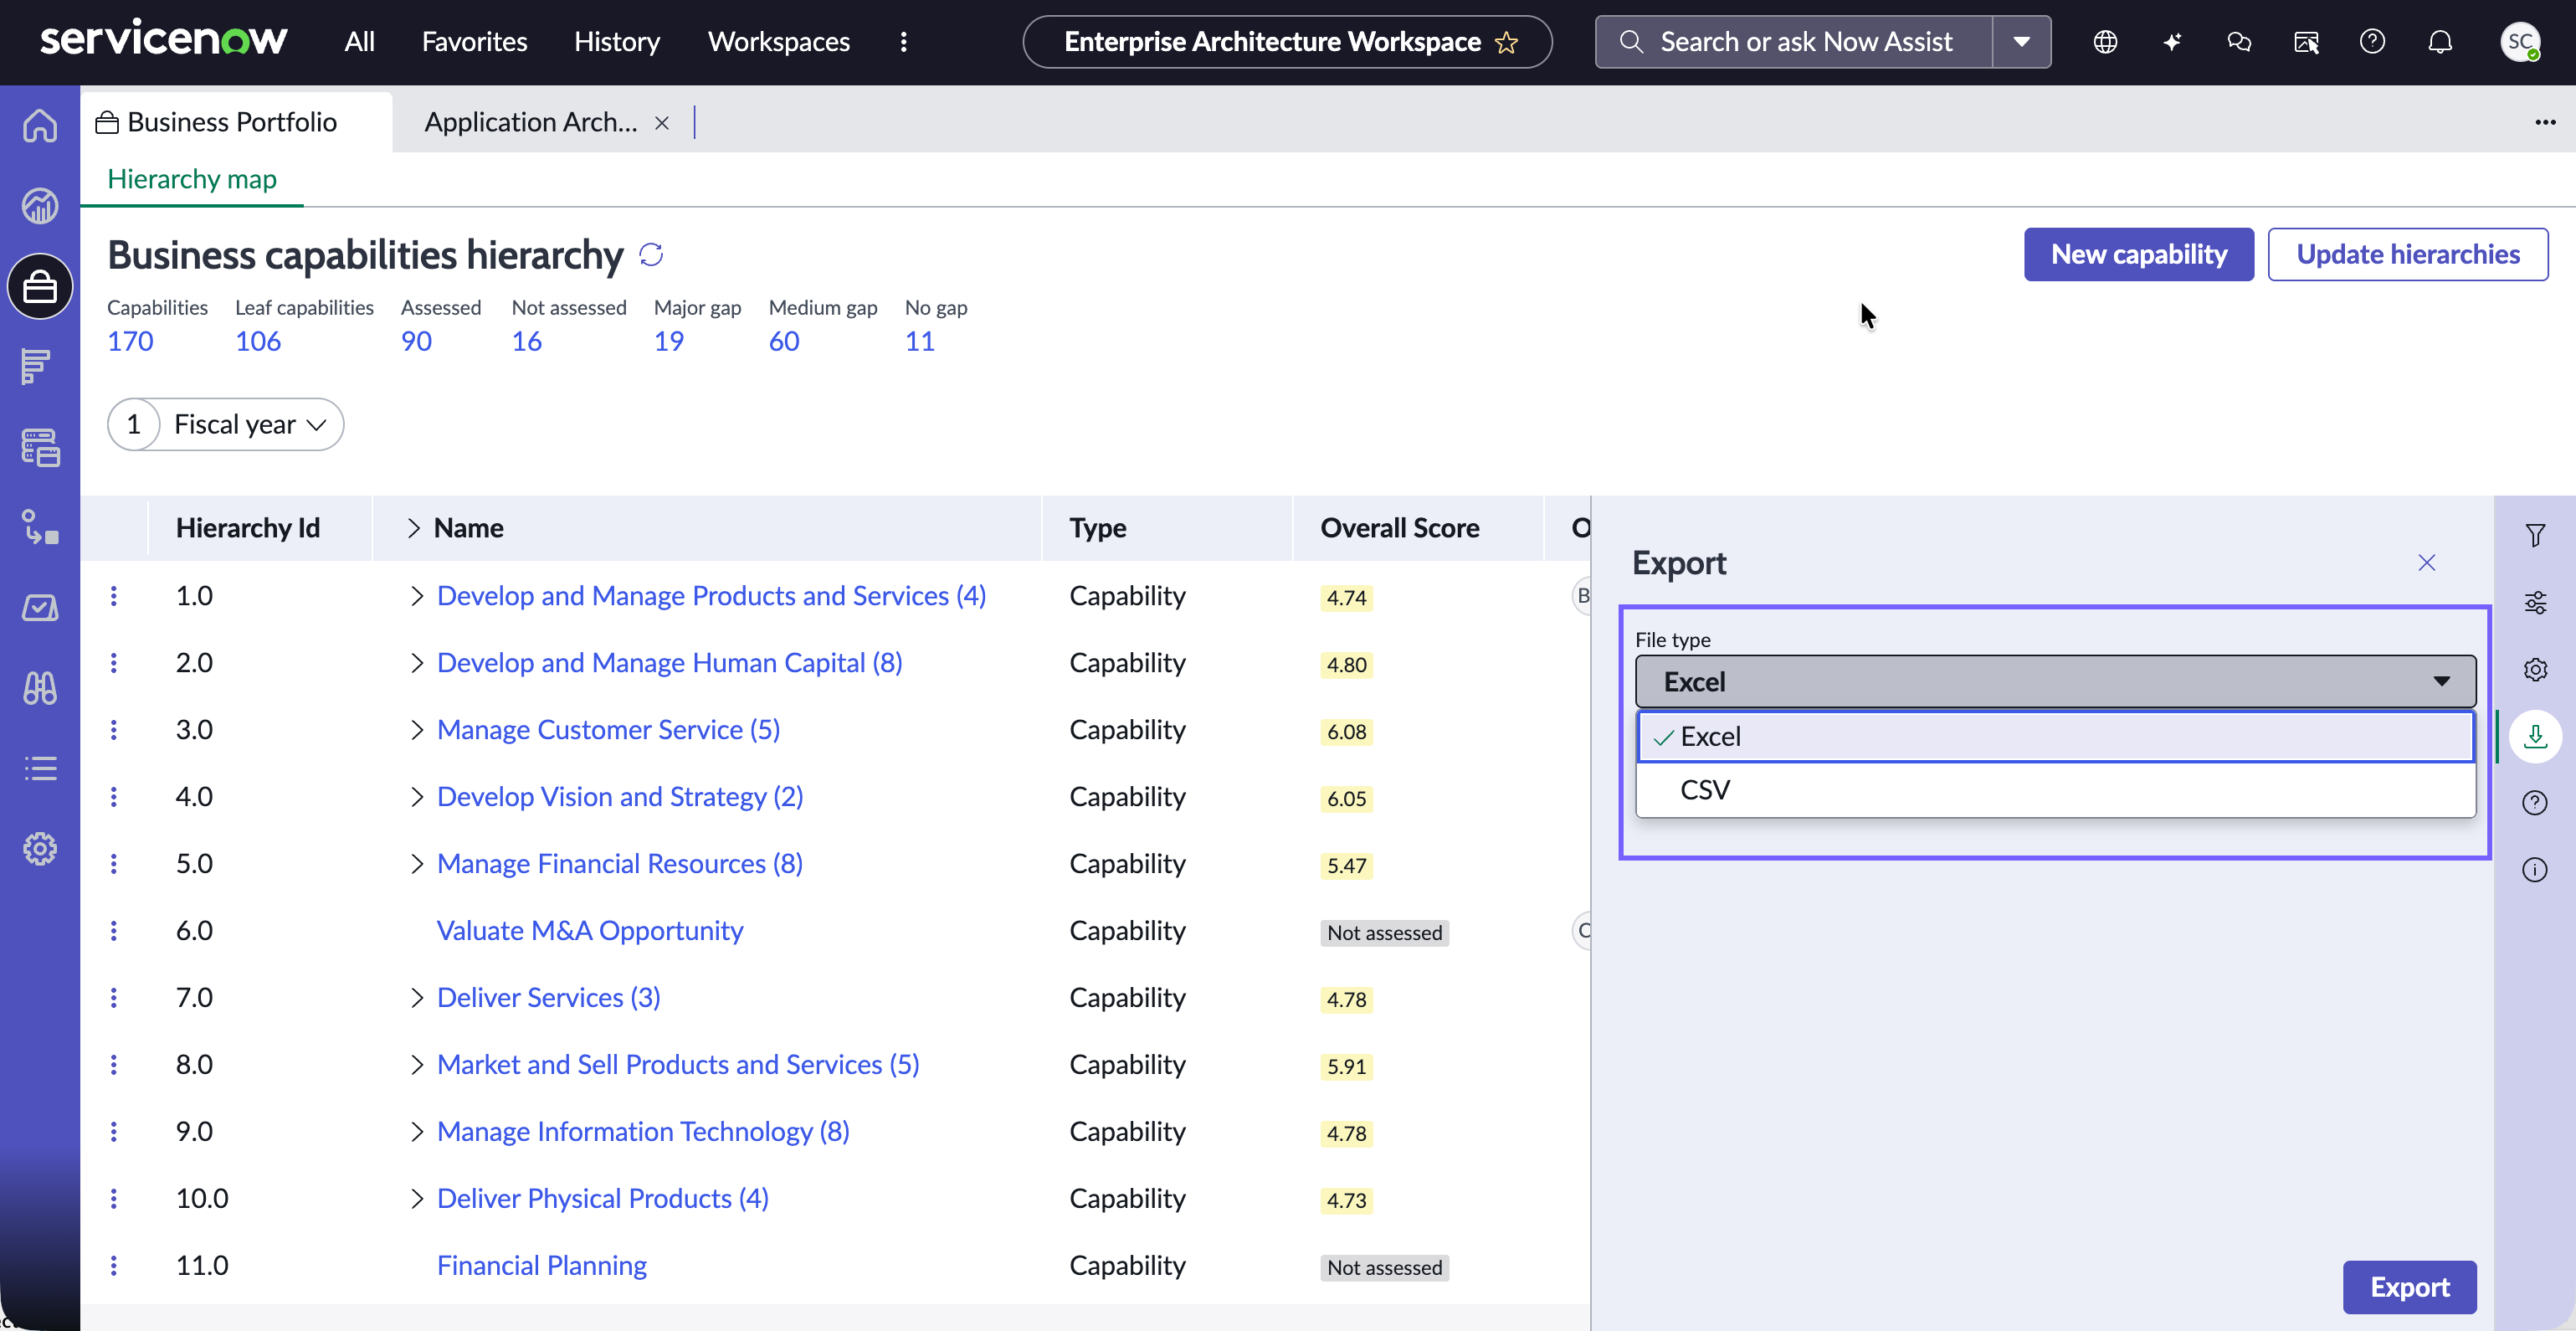Open the header screen inspect icon
Viewport: 2576px width, 1331px height.
point(2306,42)
